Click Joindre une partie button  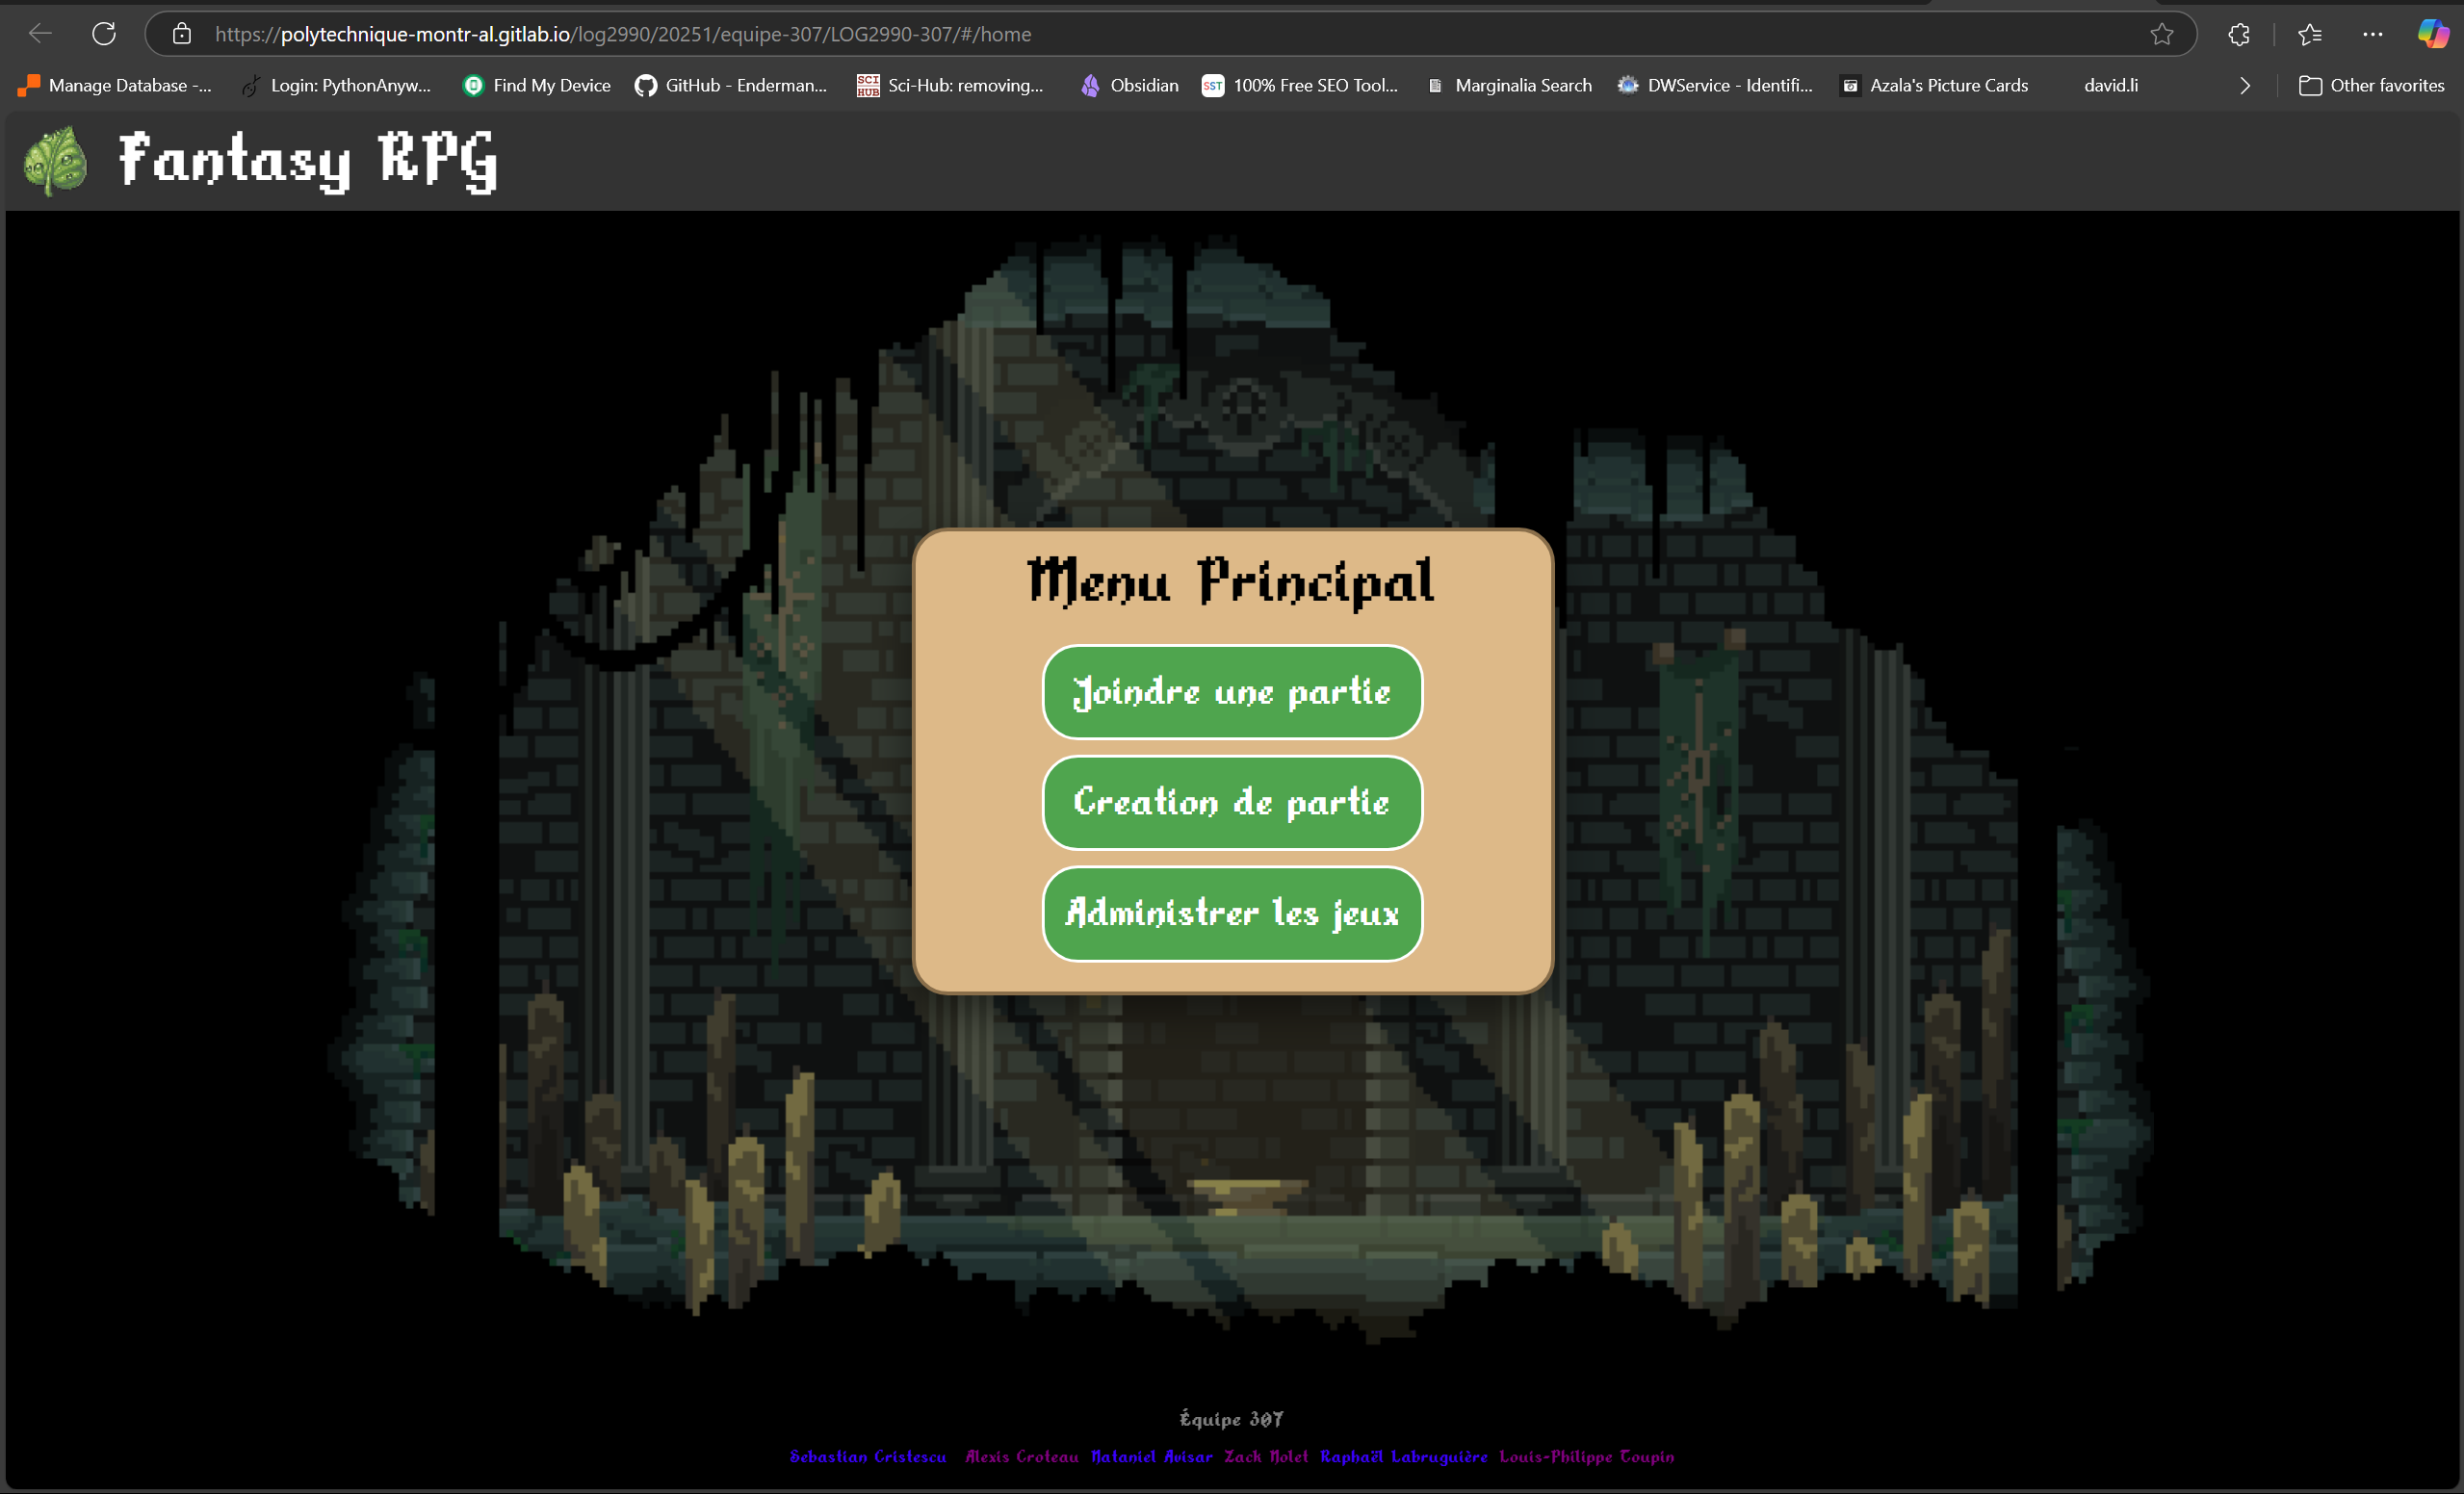coord(1231,692)
